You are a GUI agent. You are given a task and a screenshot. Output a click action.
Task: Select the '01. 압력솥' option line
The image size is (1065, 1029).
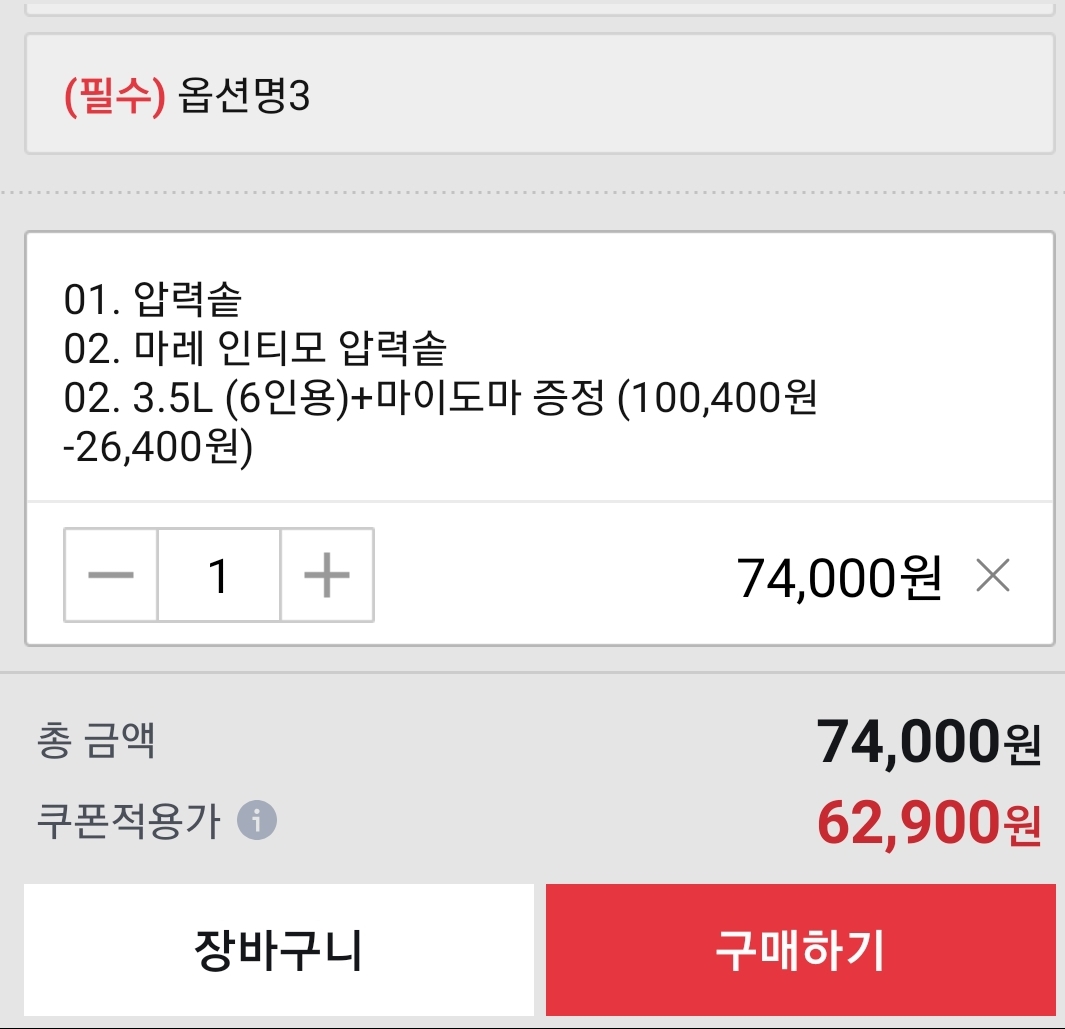tap(153, 298)
